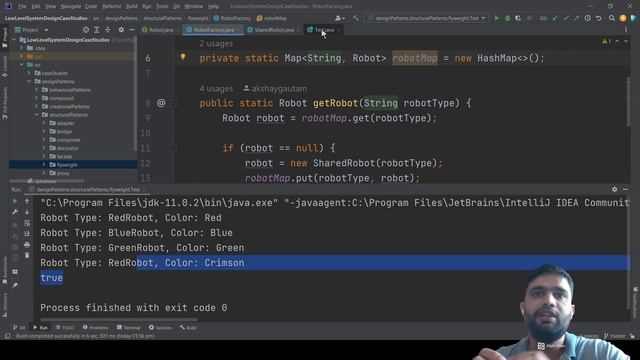Open the Git tool window button

pyautogui.click(x=19, y=327)
